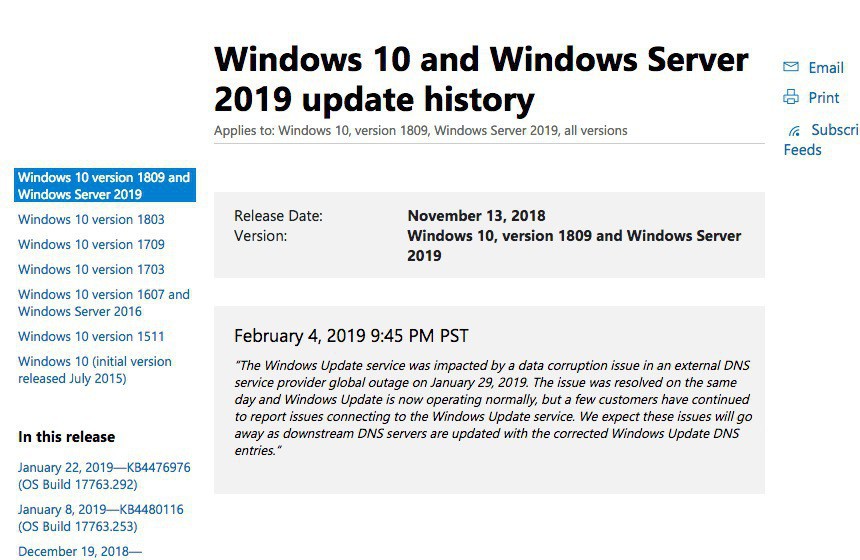860x560 pixels.
Task: Click the November 13, 2018 release date
Action: [476, 216]
